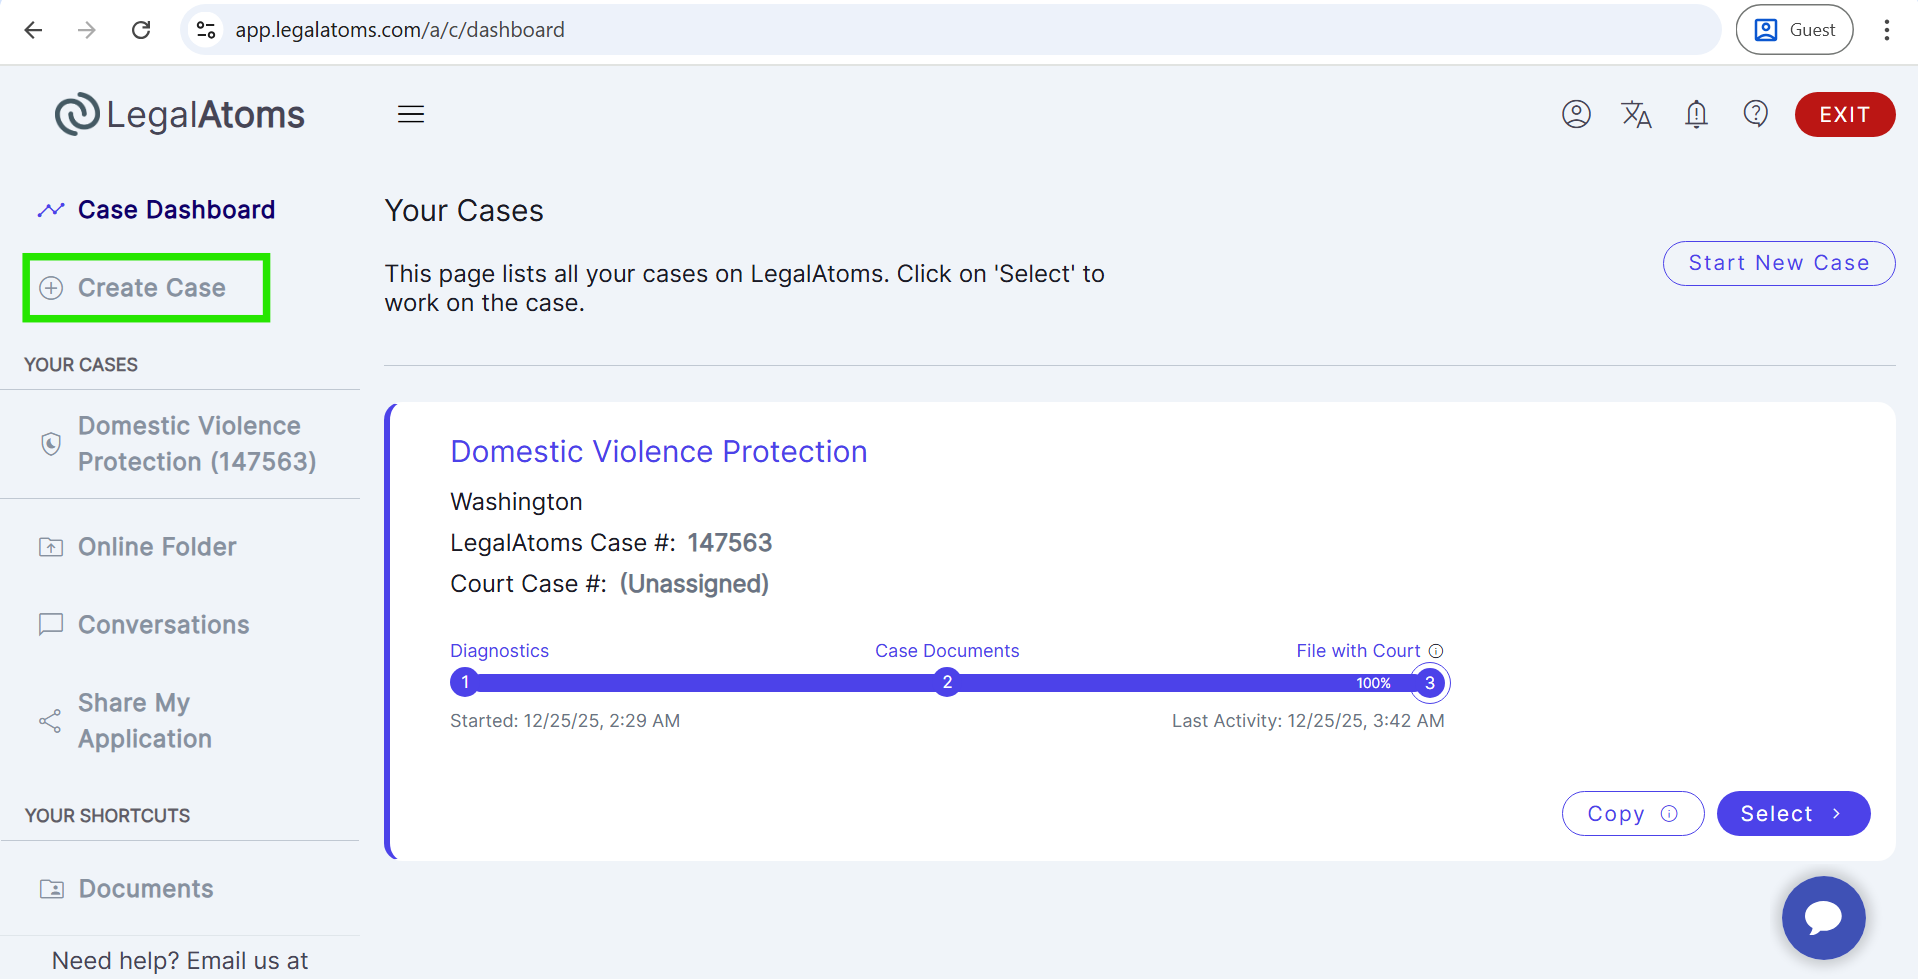Open the browser three-dot menu
Image resolution: width=1918 pixels, height=979 pixels.
[x=1886, y=30]
